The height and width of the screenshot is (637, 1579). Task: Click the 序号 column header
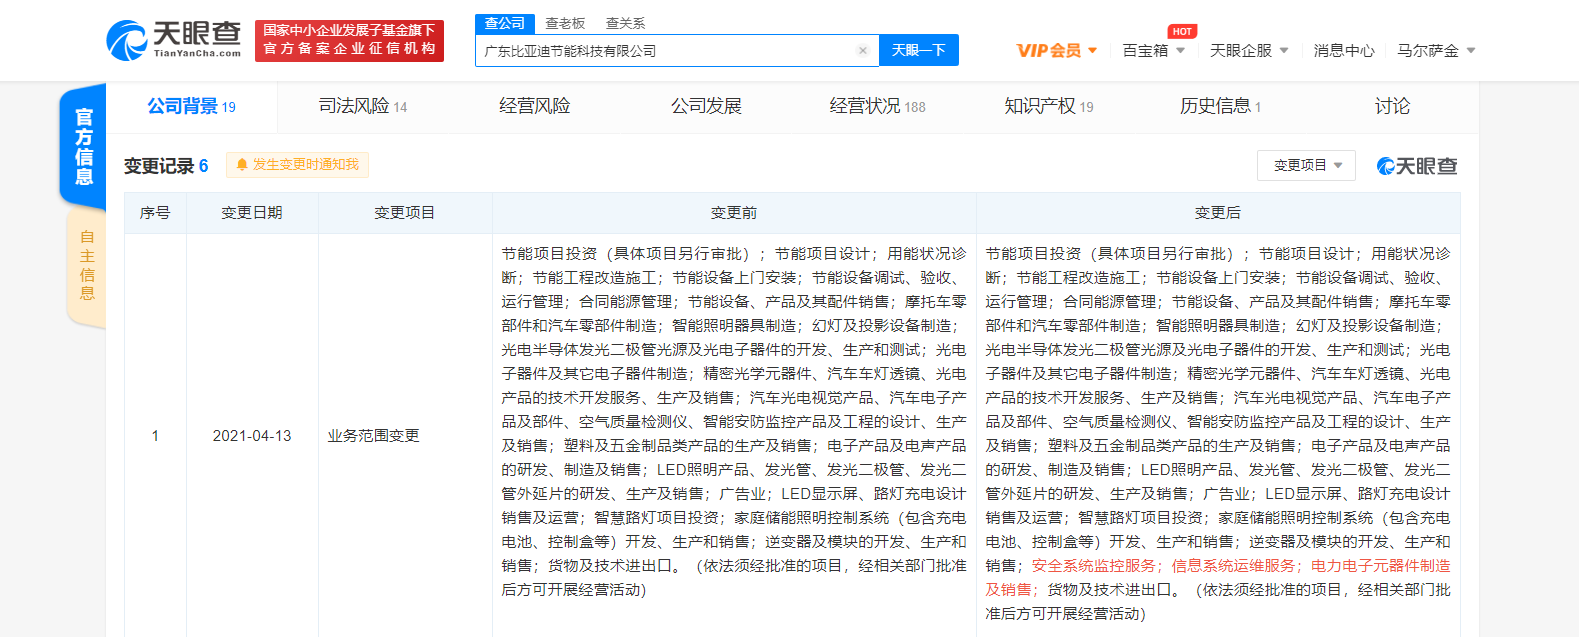point(155,213)
